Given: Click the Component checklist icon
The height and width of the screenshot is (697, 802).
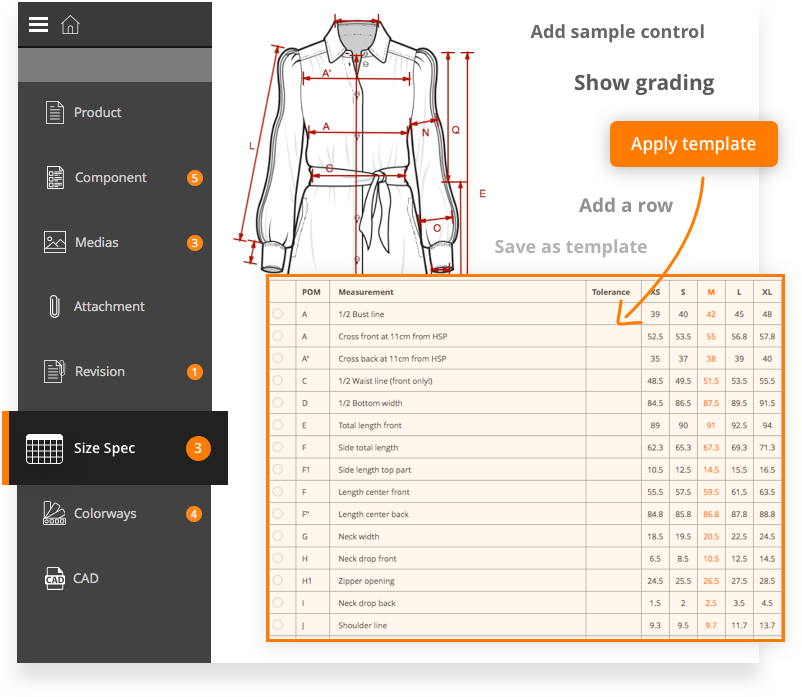Looking at the screenshot, I should pyautogui.click(x=55, y=177).
